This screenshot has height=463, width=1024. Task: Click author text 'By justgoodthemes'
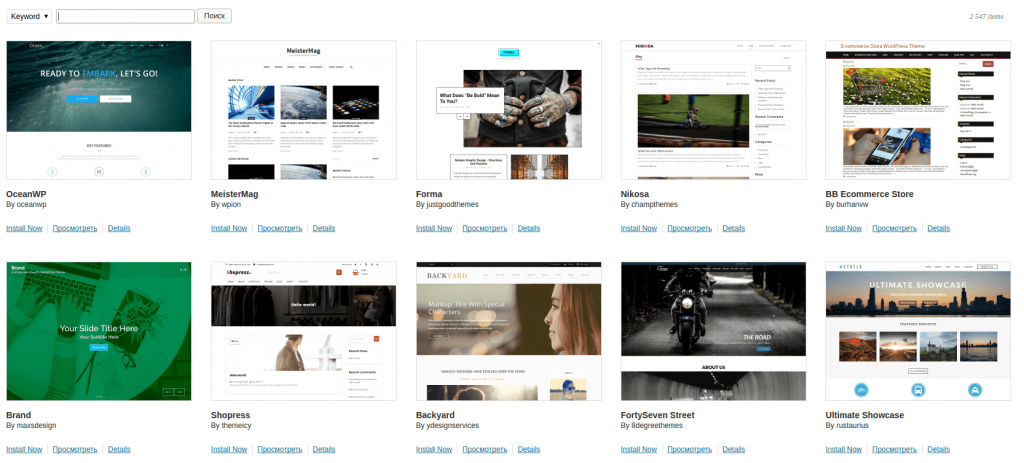click(447, 204)
